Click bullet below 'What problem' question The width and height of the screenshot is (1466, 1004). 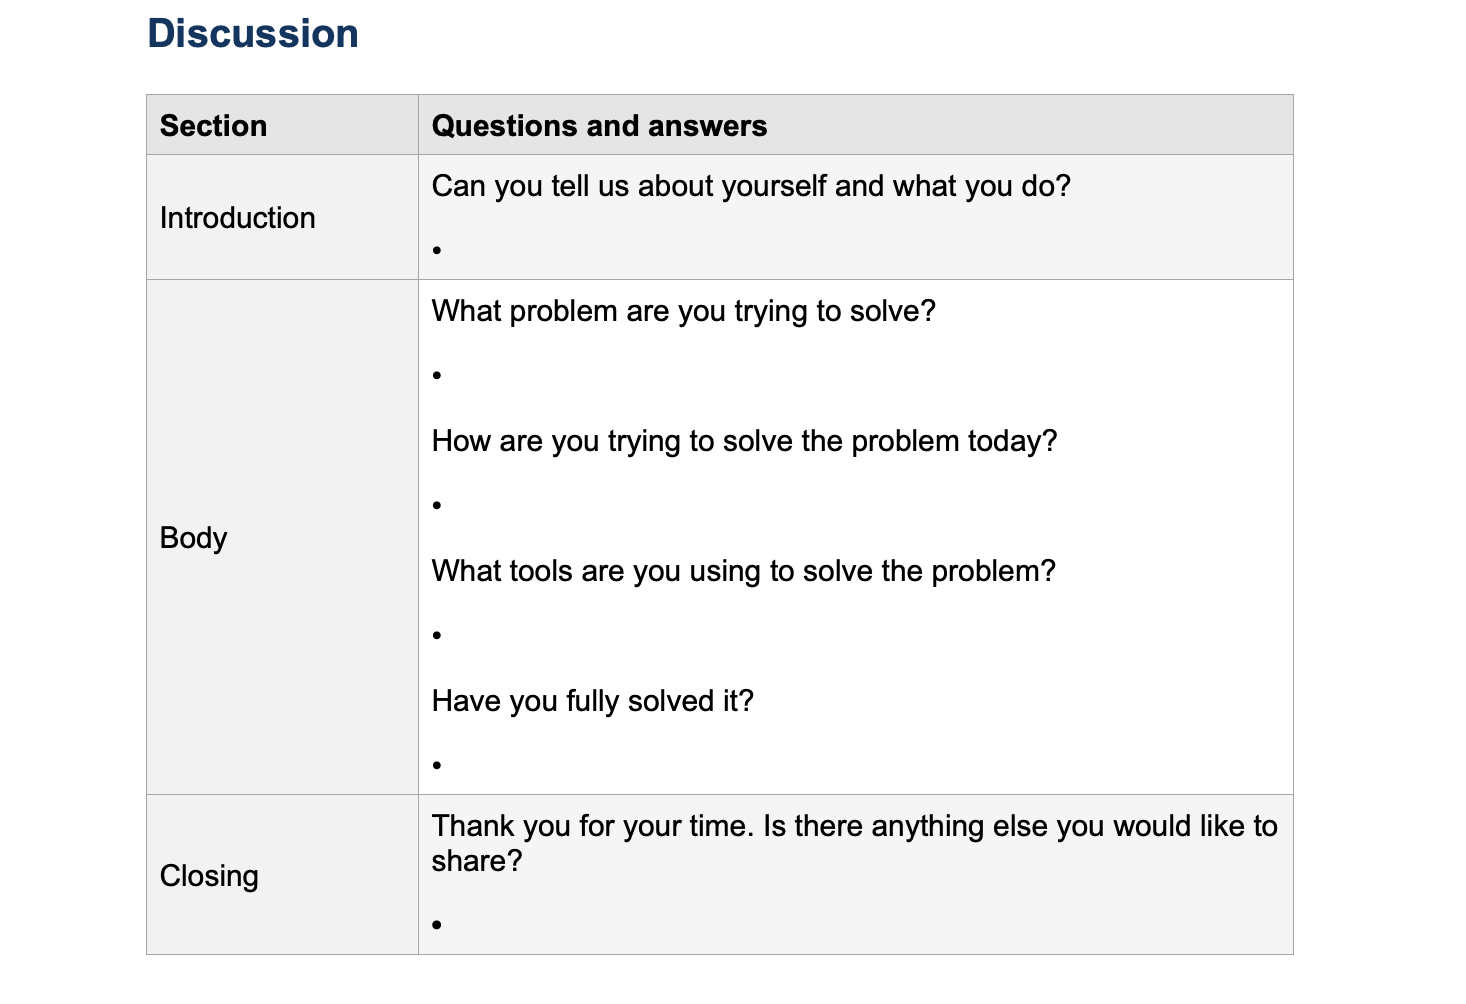tap(438, 375)
